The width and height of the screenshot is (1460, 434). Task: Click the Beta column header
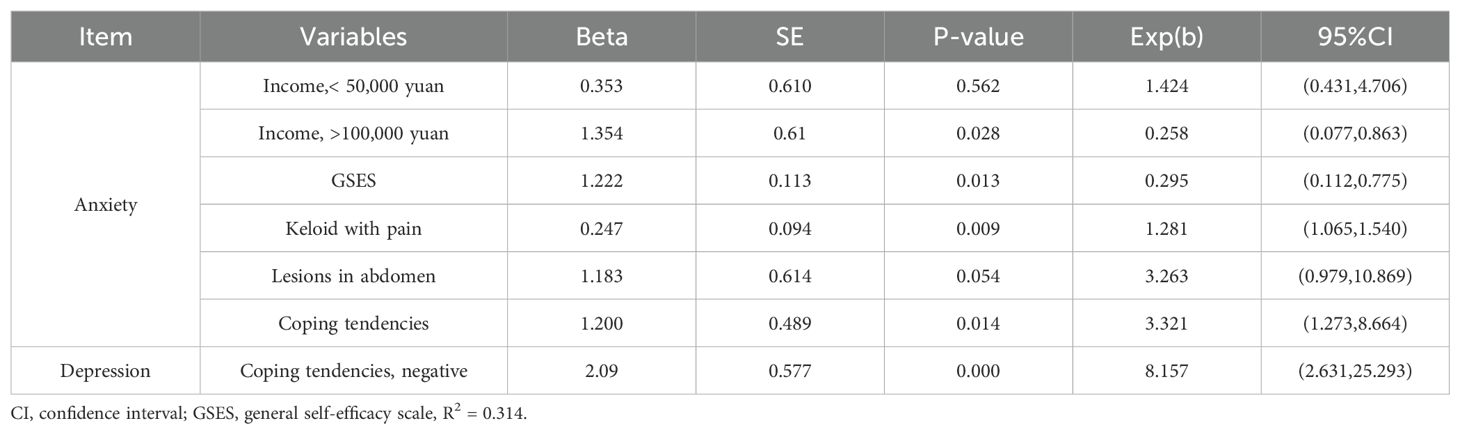click(602, 37)
